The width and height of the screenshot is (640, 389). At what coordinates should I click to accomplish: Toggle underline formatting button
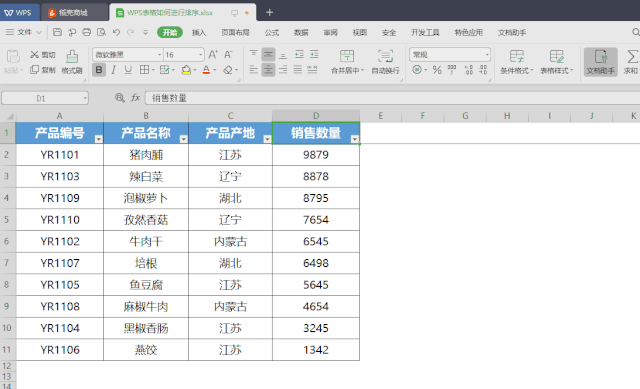point(128,70)
